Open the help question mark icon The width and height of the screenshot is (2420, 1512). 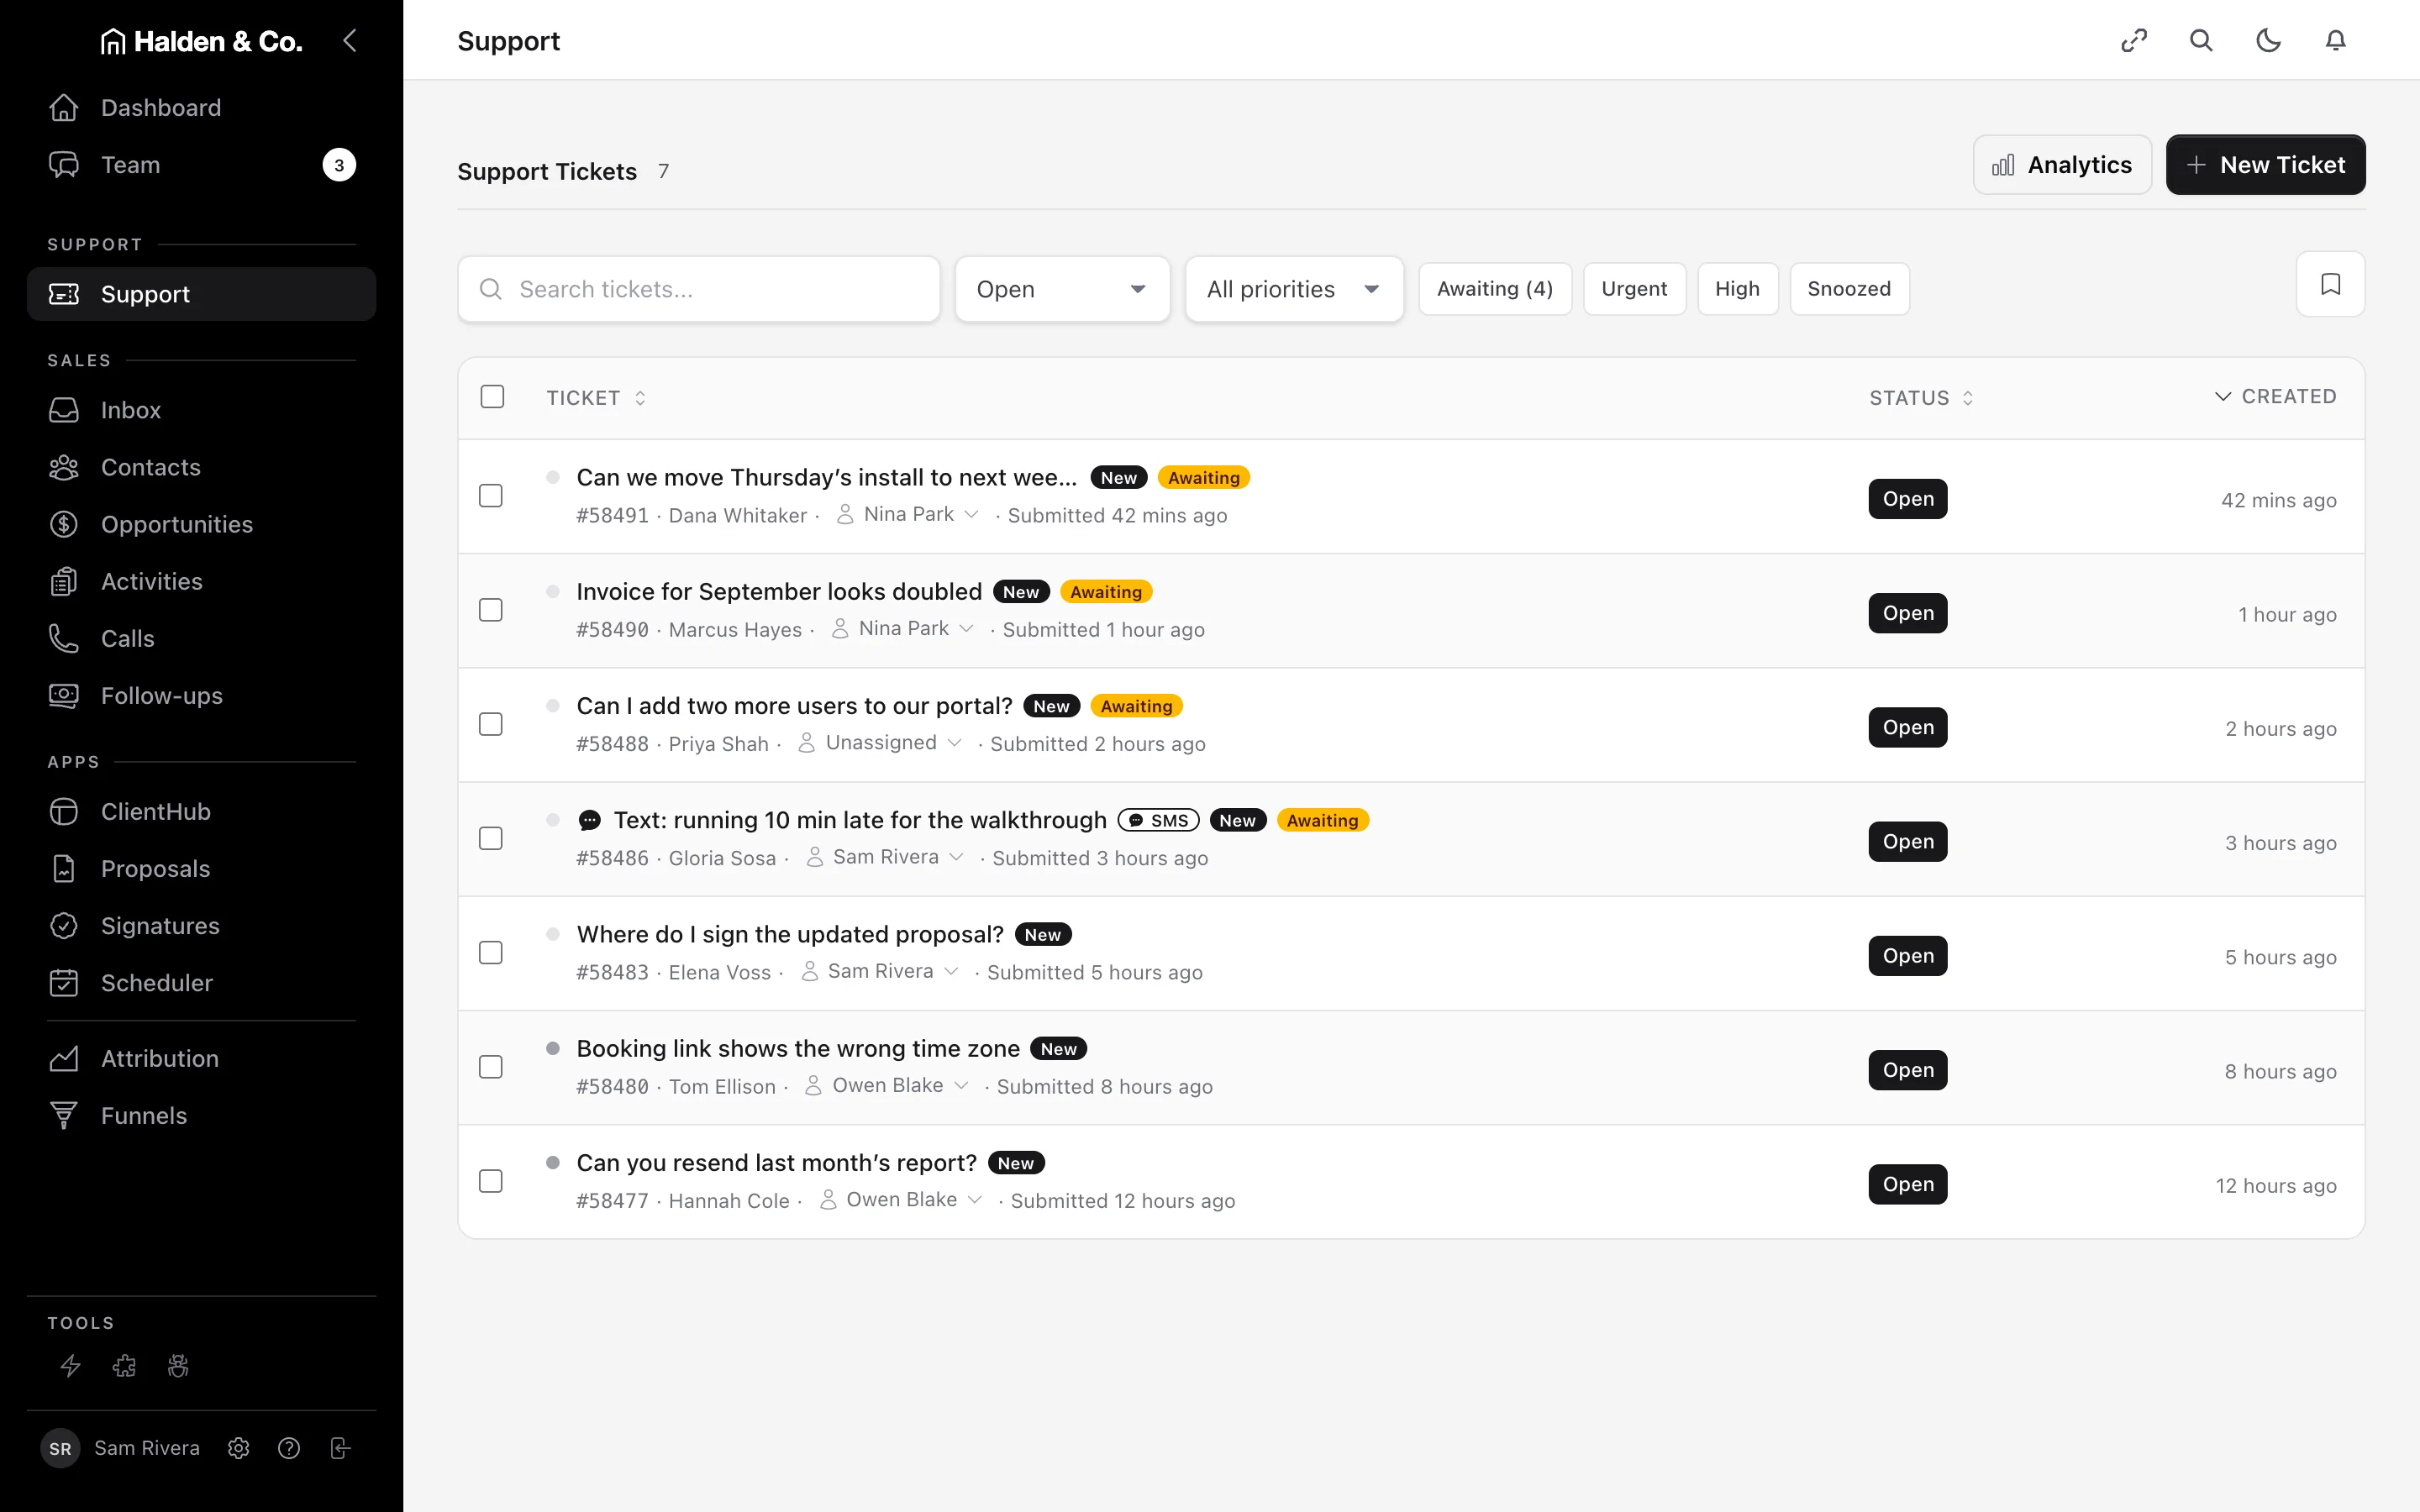point(289,1448)
